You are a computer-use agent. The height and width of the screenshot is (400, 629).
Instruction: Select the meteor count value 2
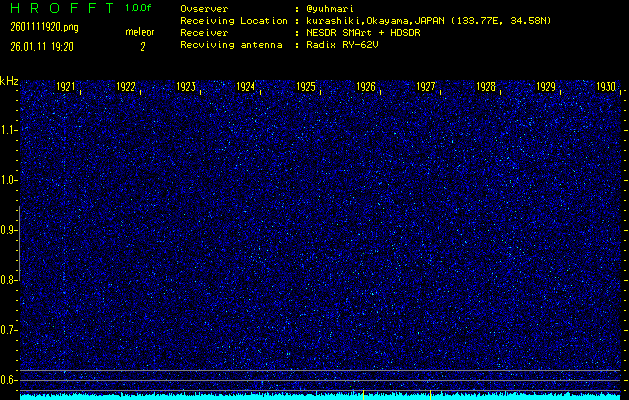pyautogui.click(x=142, y=47)
